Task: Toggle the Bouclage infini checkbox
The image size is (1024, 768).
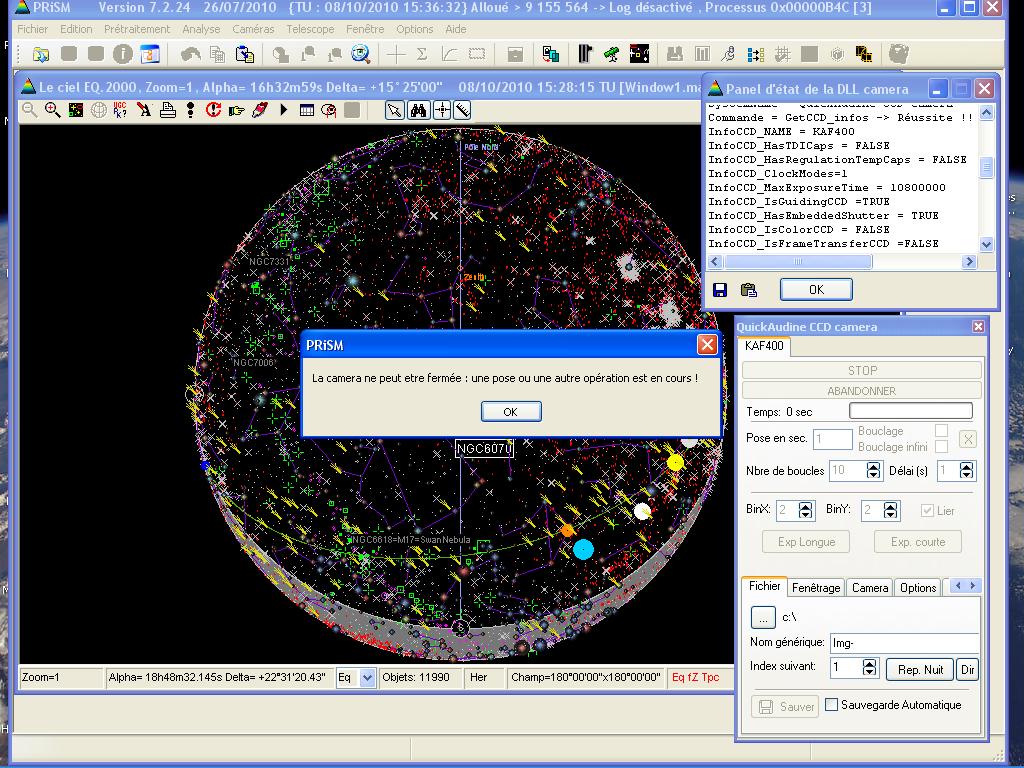Action: click(941, 447)
